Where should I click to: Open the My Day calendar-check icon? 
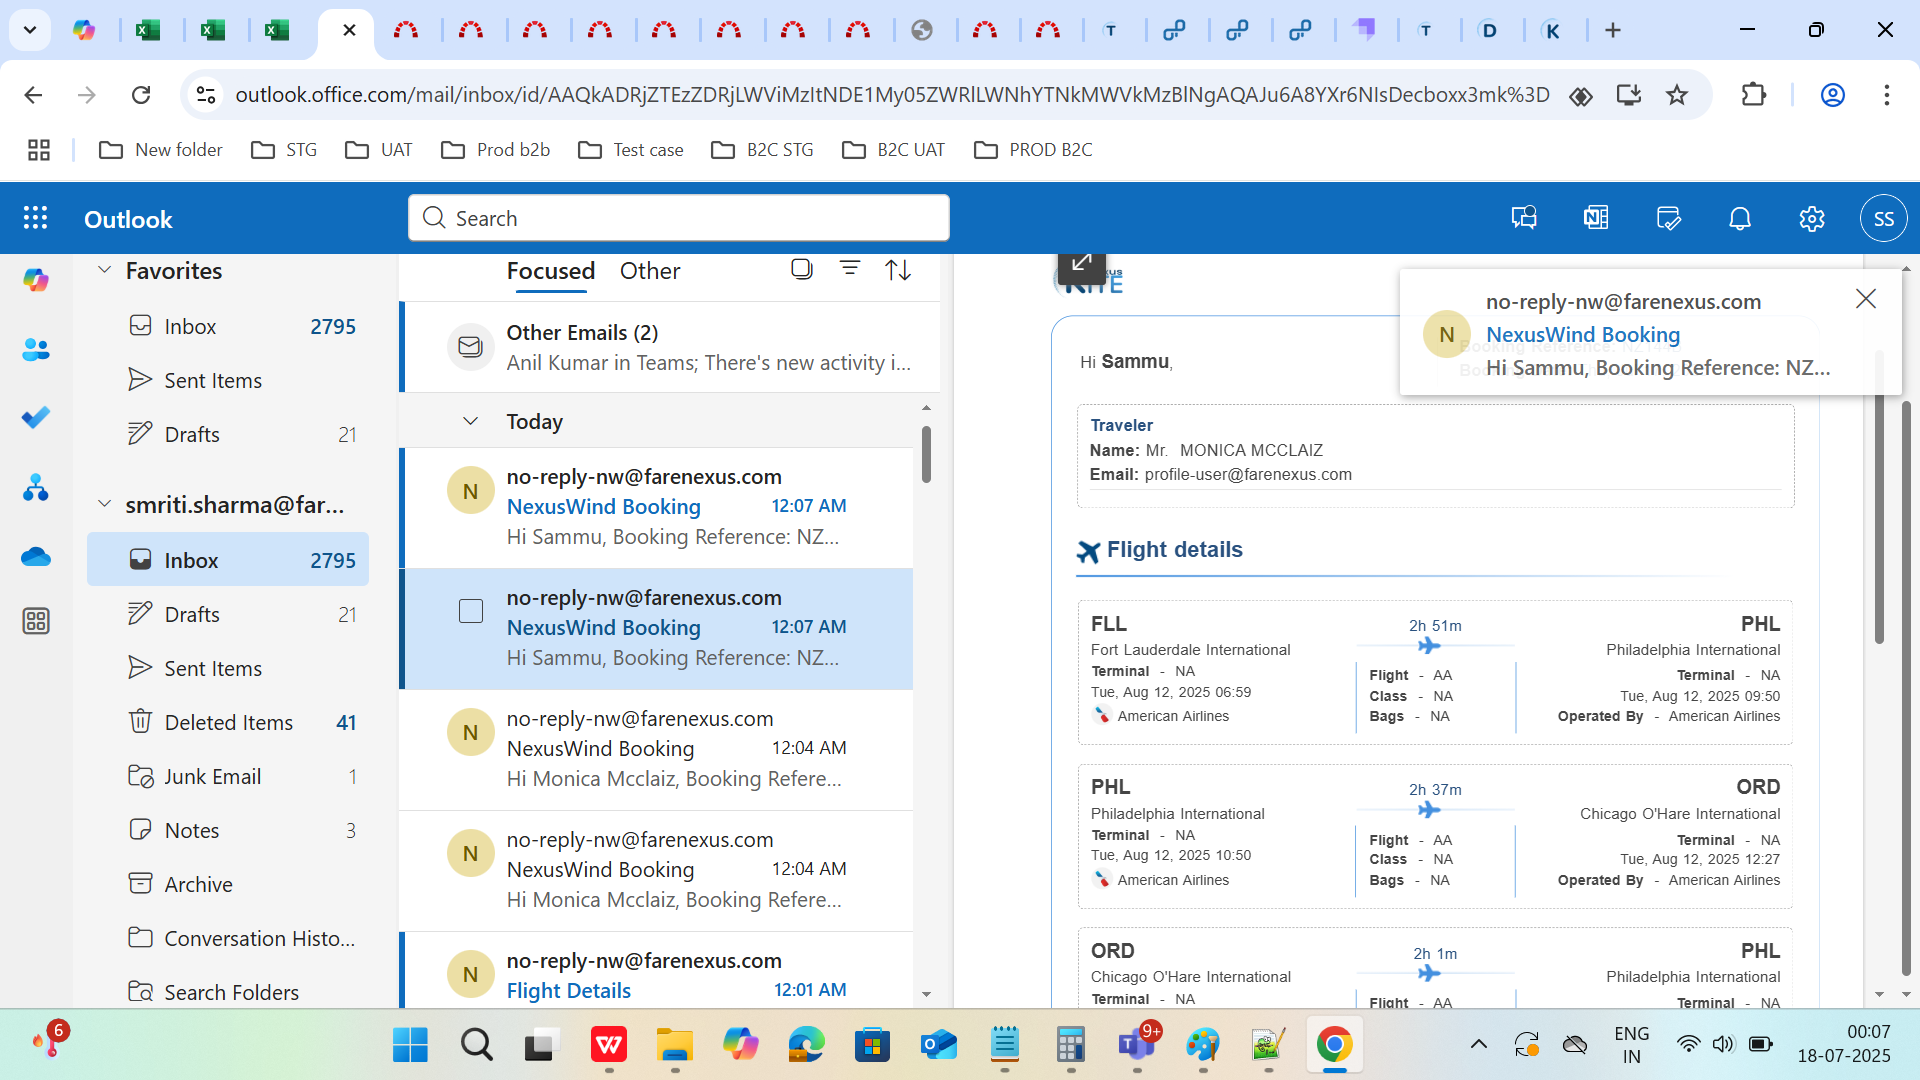(x=1668, y=218)
